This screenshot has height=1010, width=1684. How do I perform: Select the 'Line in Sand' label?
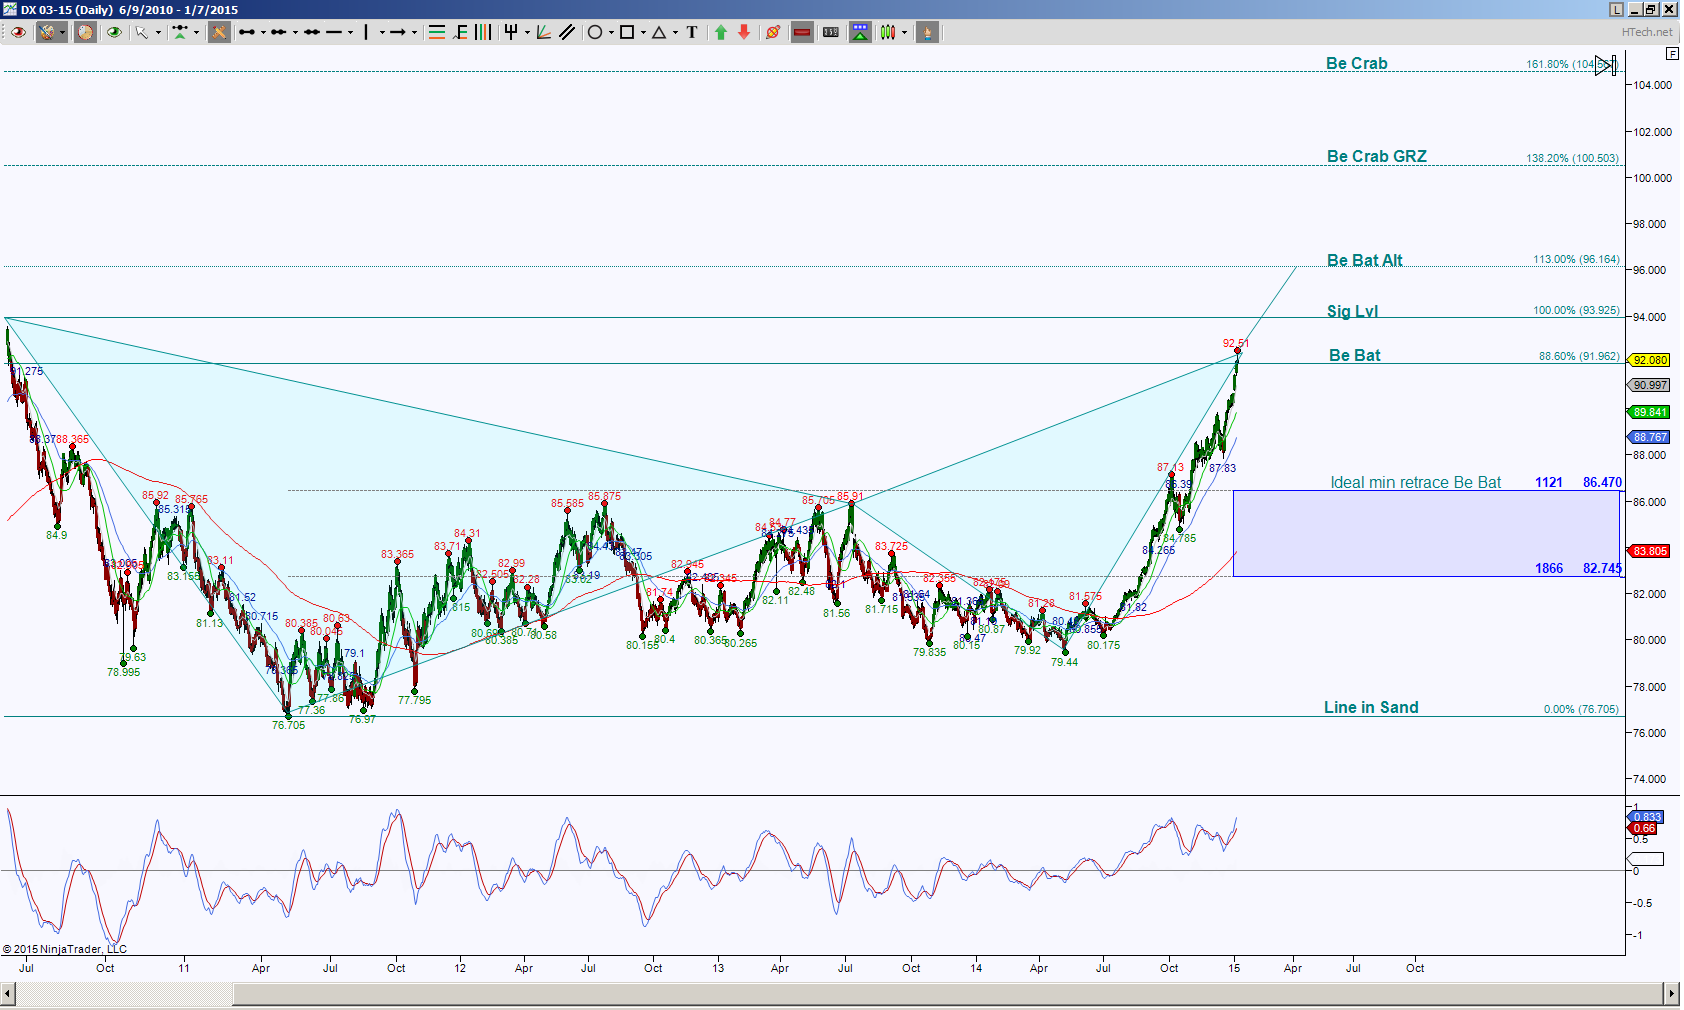click(1371, 707)
